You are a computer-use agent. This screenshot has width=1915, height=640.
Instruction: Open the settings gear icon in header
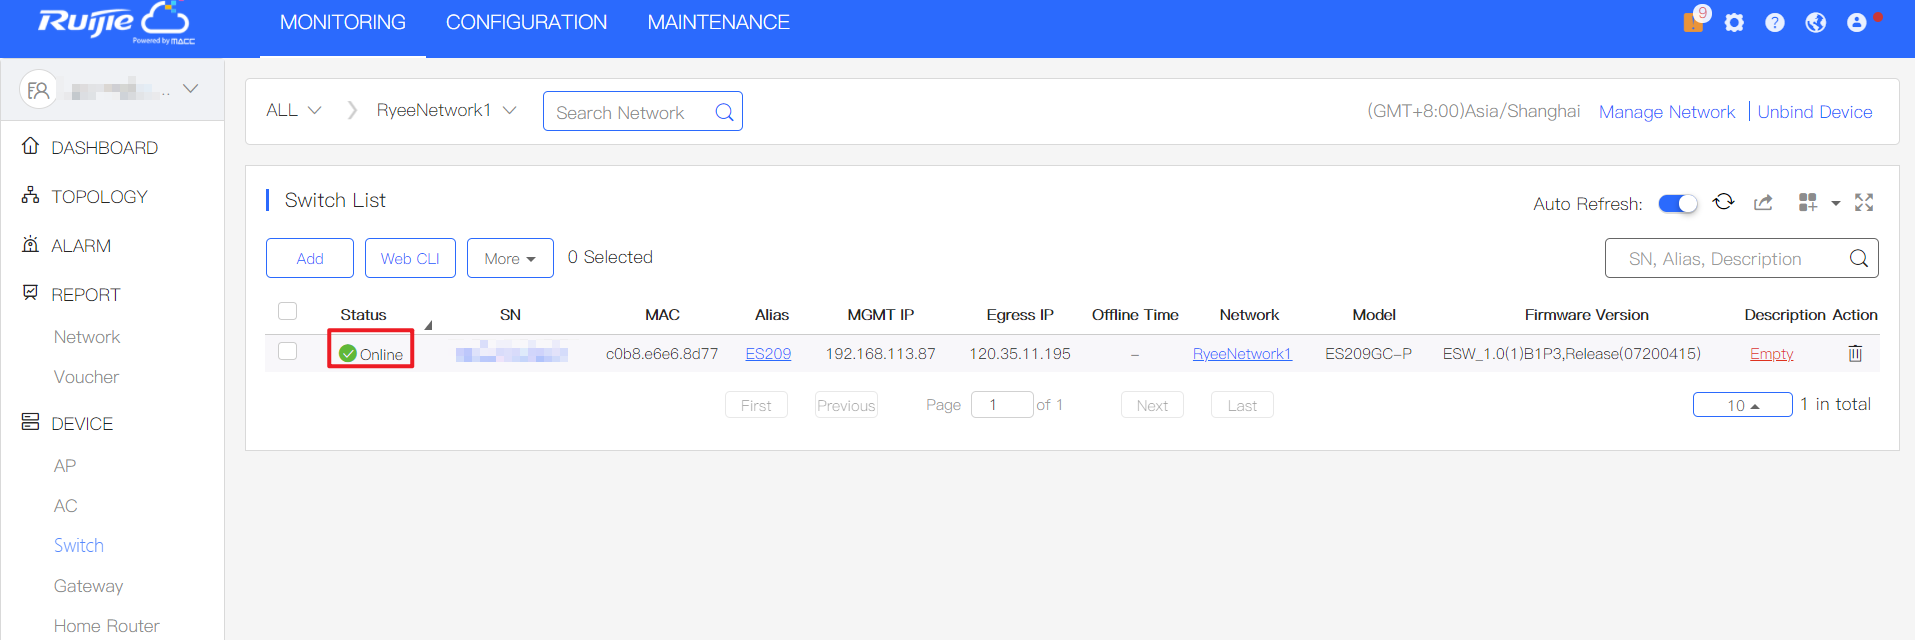click(x=1734, y=22)
